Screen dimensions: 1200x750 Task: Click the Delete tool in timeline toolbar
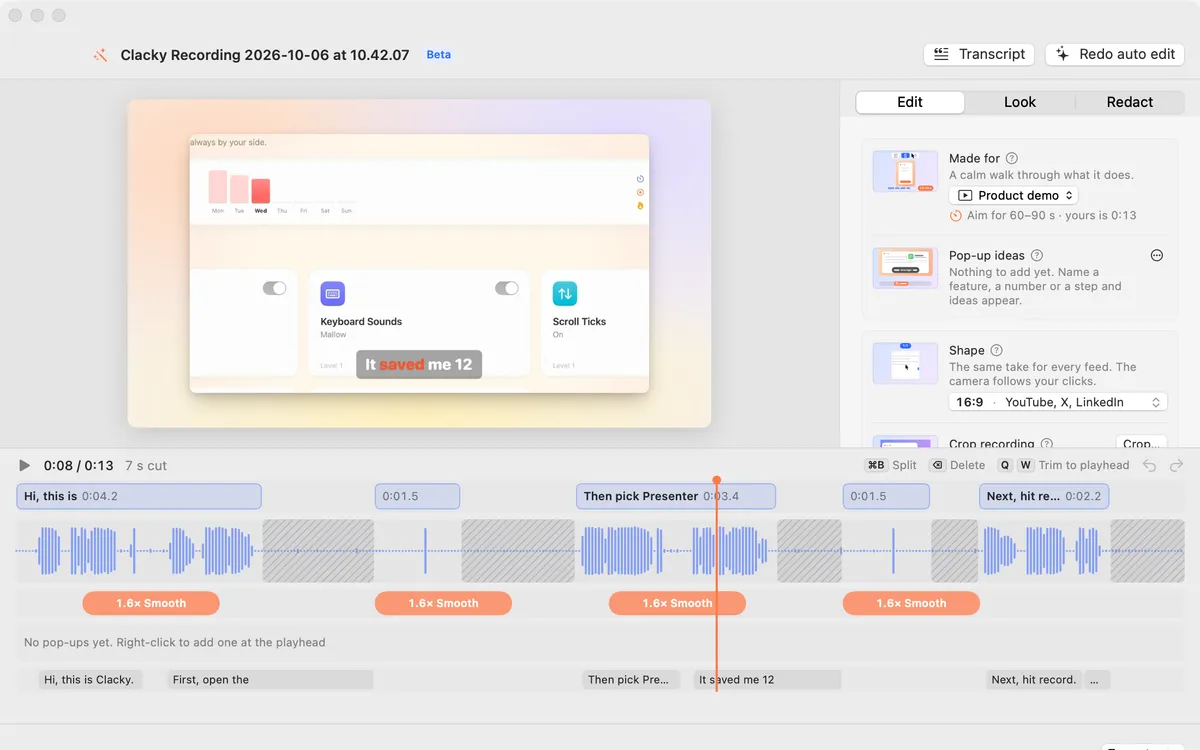[957, 465]
